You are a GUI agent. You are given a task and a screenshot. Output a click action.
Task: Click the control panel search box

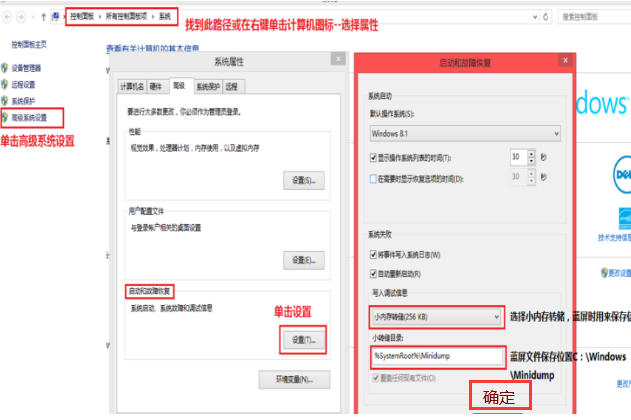coord(594,17)
